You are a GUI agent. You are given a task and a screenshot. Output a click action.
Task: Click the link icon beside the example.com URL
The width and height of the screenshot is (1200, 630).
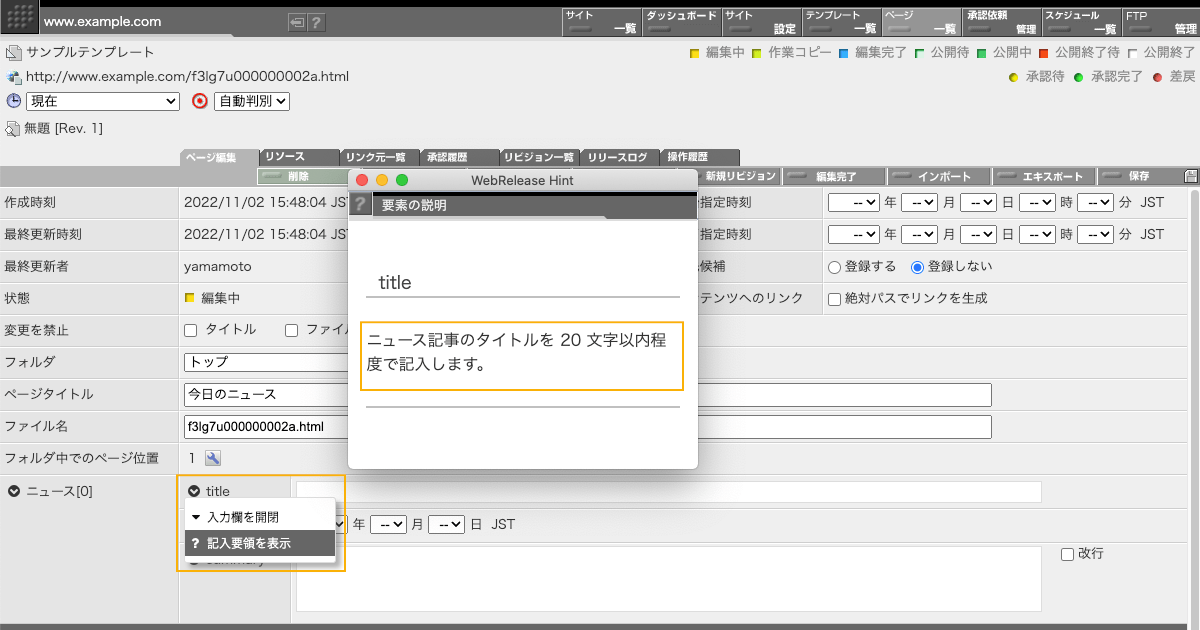click(11, 76)
